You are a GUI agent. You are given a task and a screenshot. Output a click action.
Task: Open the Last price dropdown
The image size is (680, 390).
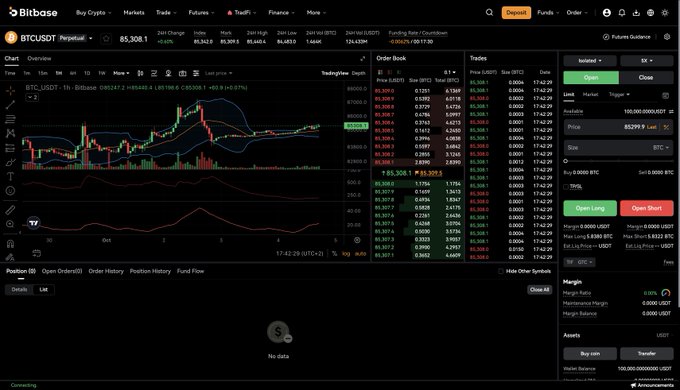[x=219, y=73]
